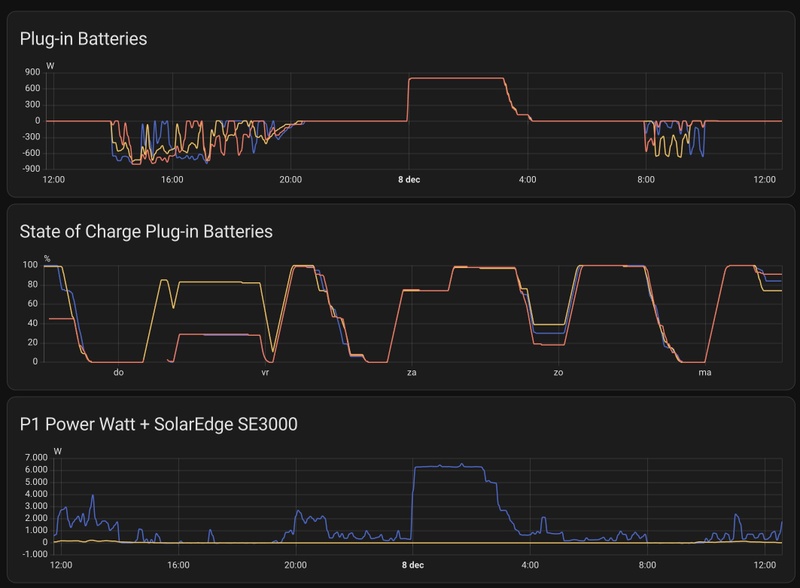Click the -900 value on the Plug-in Batteries y-axis
Viewport: 800px width, 588px height.
pos(31,169)
